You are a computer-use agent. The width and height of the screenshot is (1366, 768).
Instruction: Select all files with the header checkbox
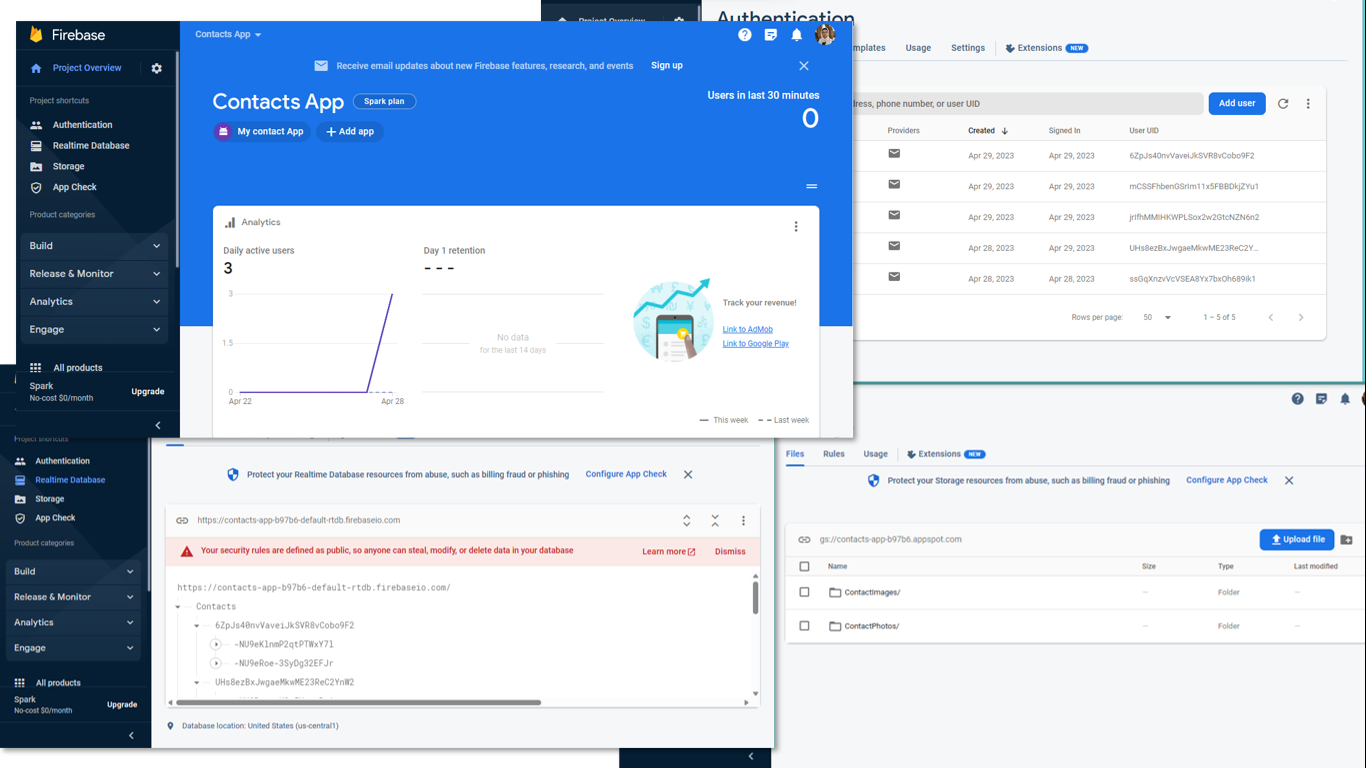pos(804,565)
